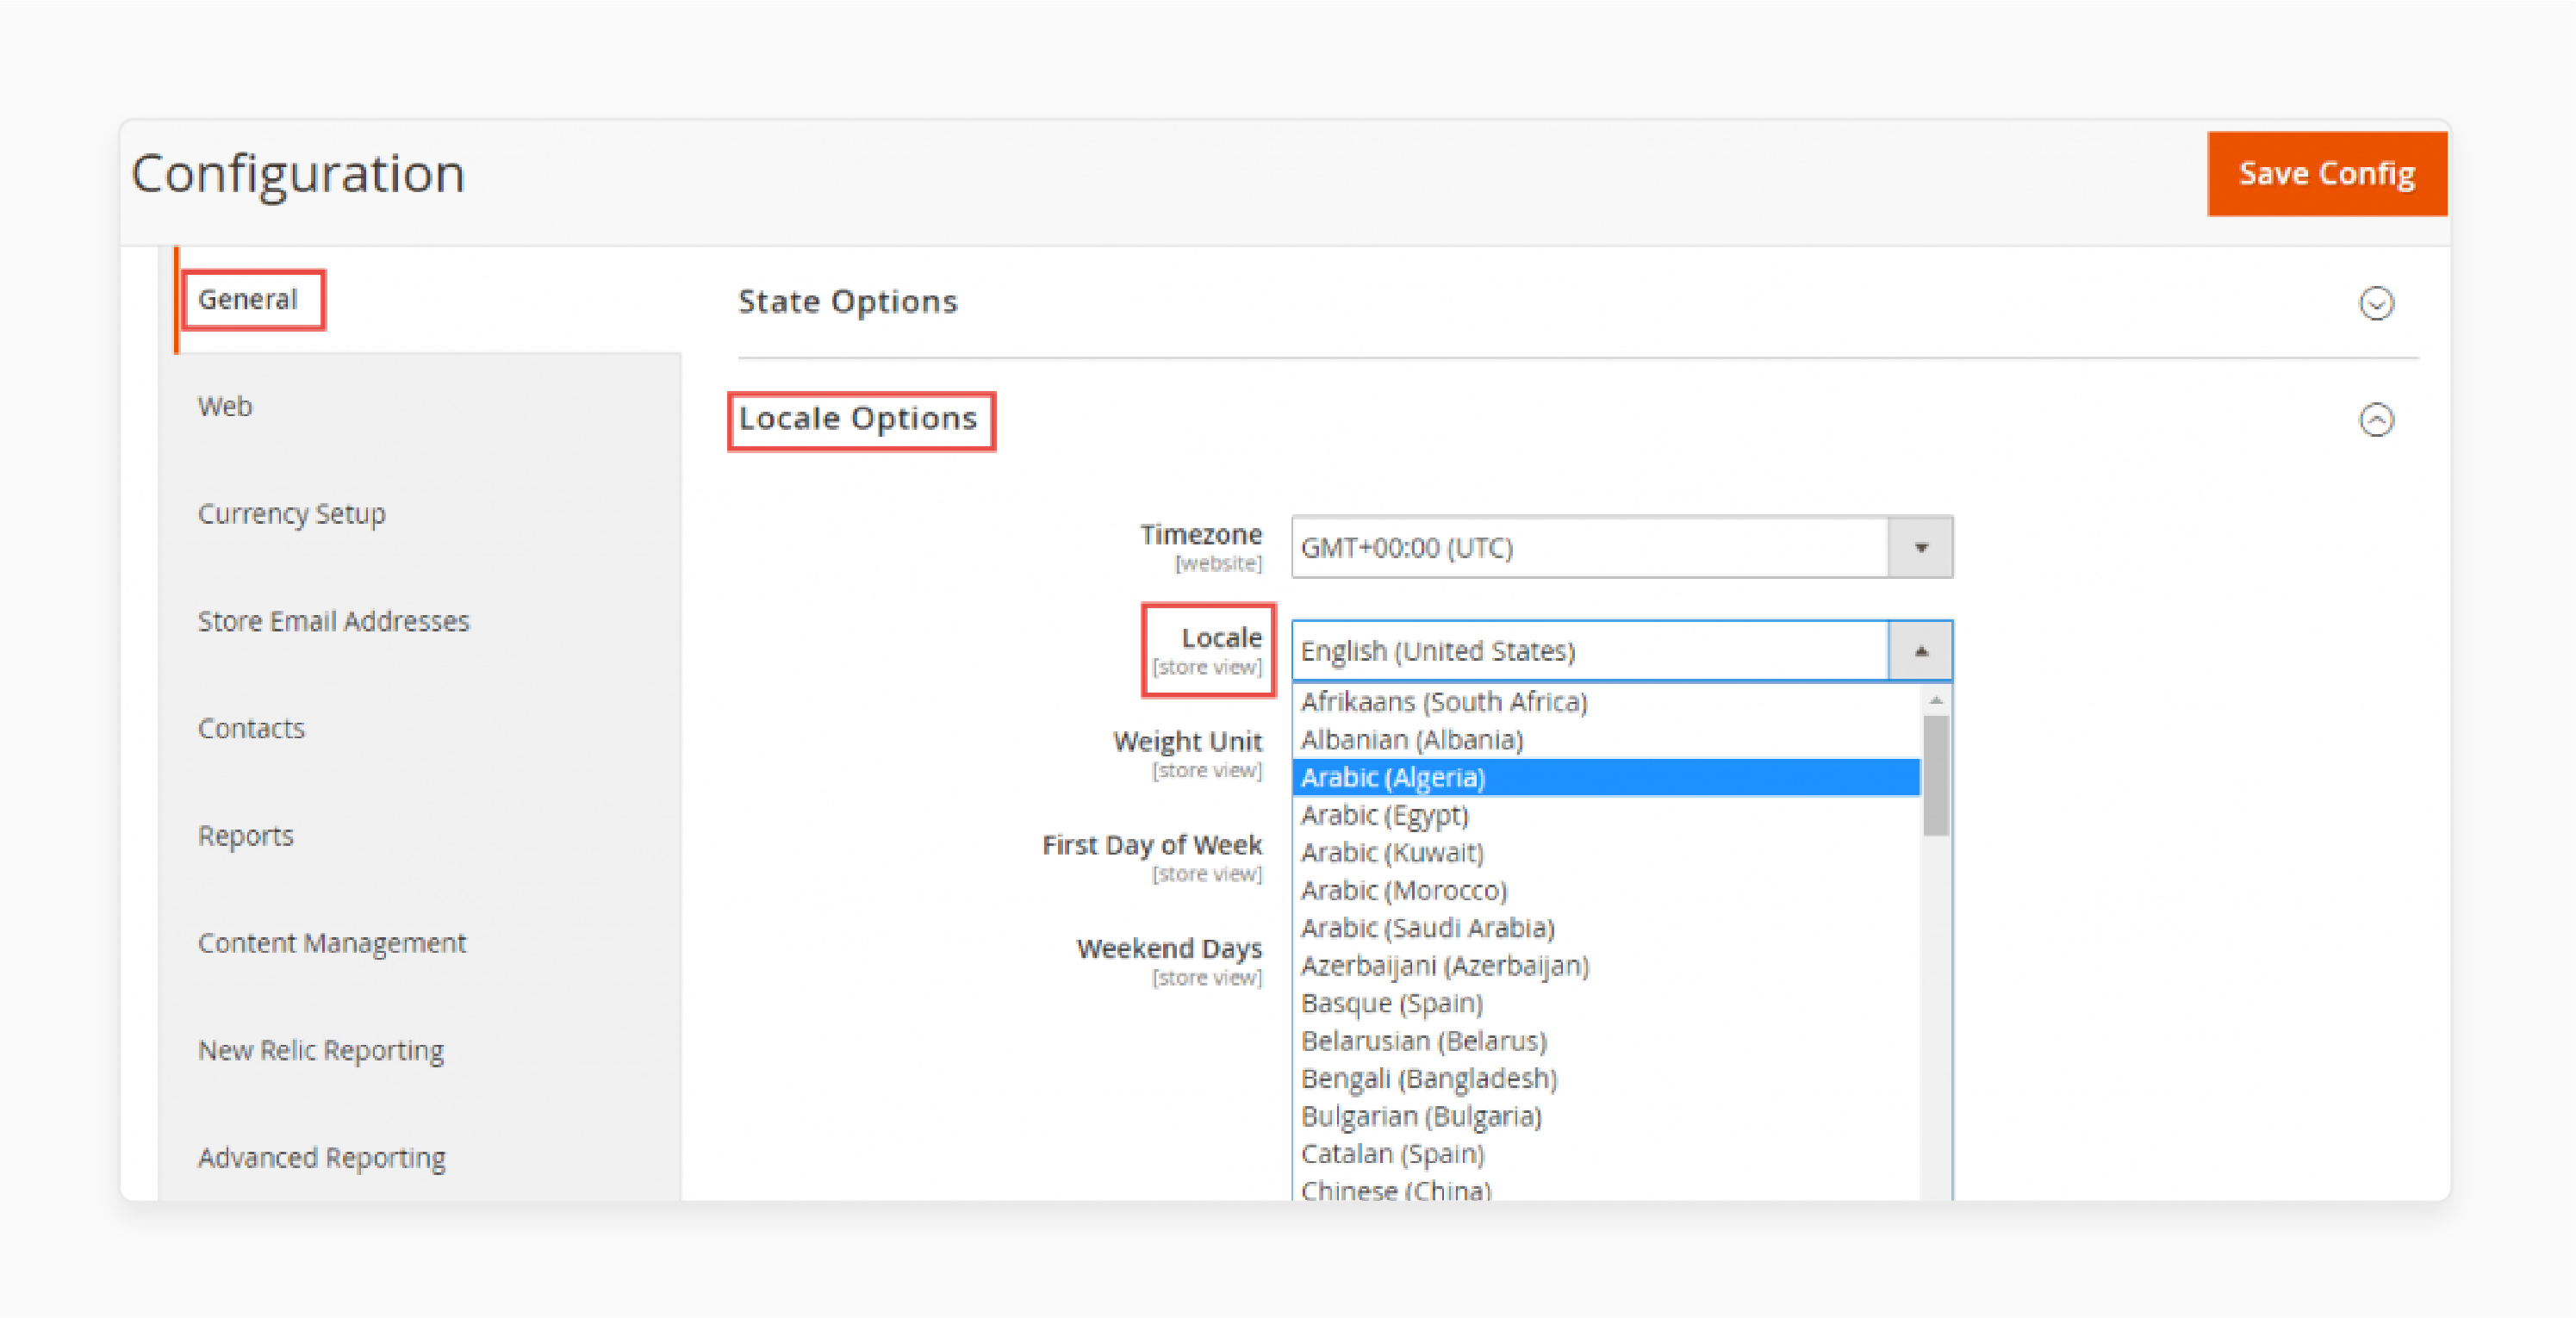This screenshot has width=2576, height=1318.
Task: Open the Web settings tab
Action: click(x=225, y=406)
